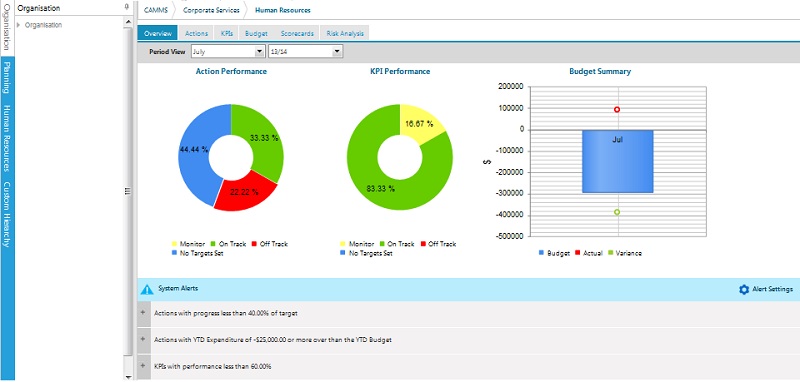
Task: Click the CAMMS breadcrumb link
Action: 156,10
